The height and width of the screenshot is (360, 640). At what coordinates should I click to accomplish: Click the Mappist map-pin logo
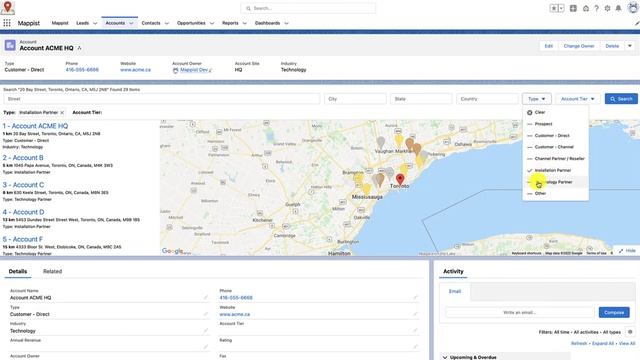pos(7,7)
